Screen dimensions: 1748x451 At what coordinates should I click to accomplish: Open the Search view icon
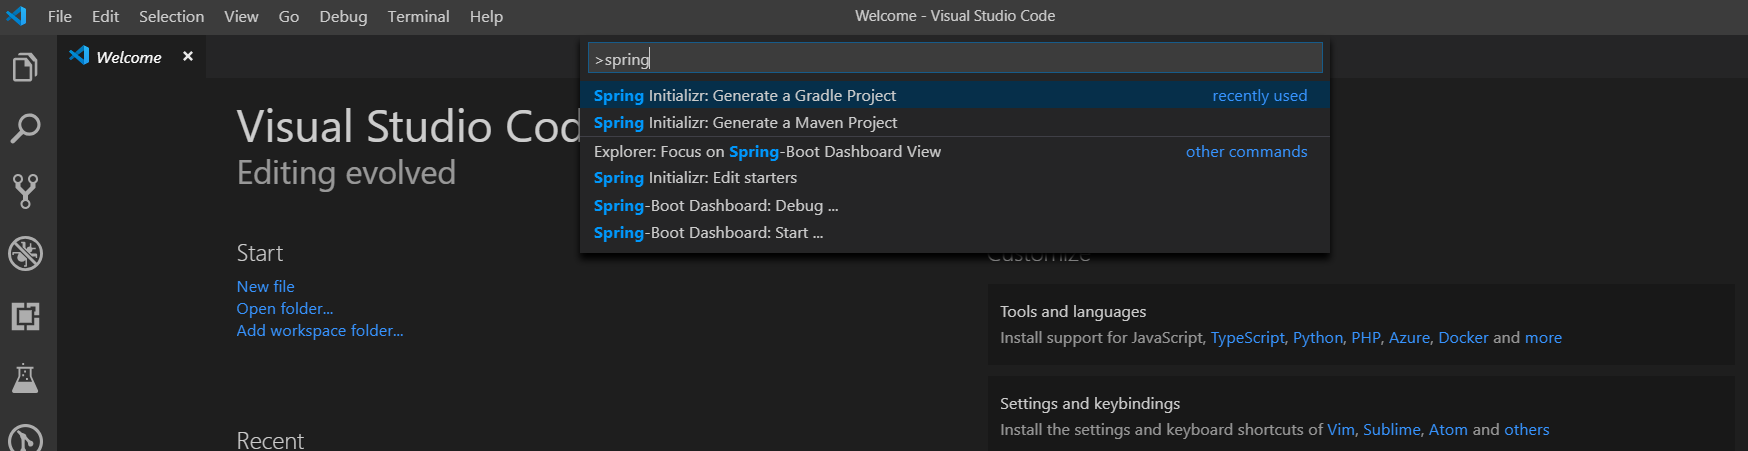25,128
